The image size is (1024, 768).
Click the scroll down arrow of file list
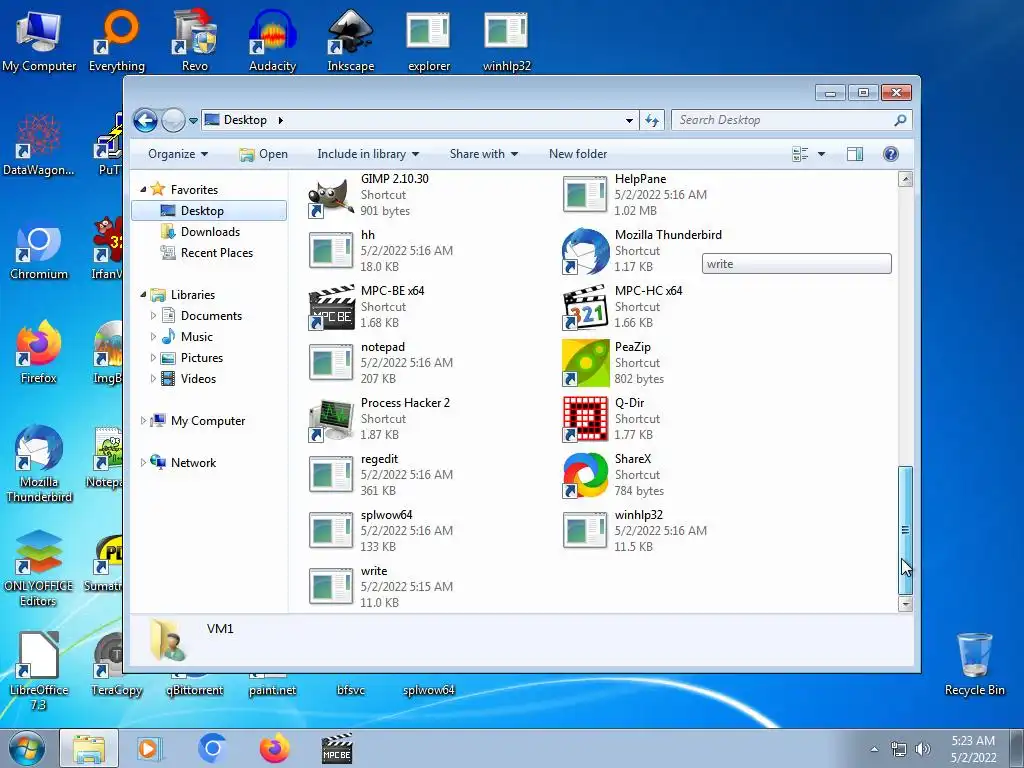coord(905,604)
